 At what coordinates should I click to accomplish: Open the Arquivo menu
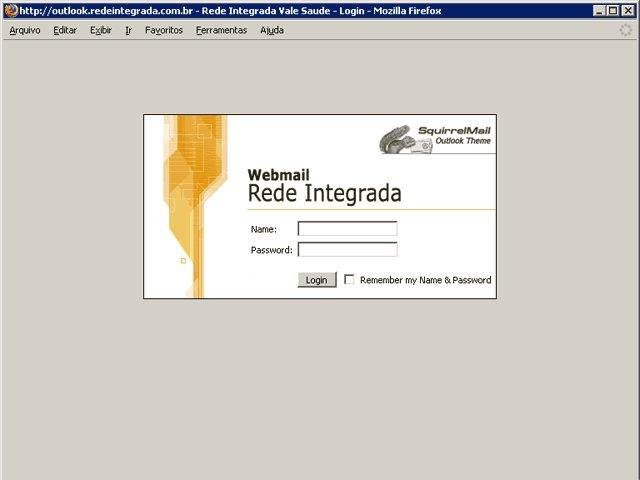point(25,30)
